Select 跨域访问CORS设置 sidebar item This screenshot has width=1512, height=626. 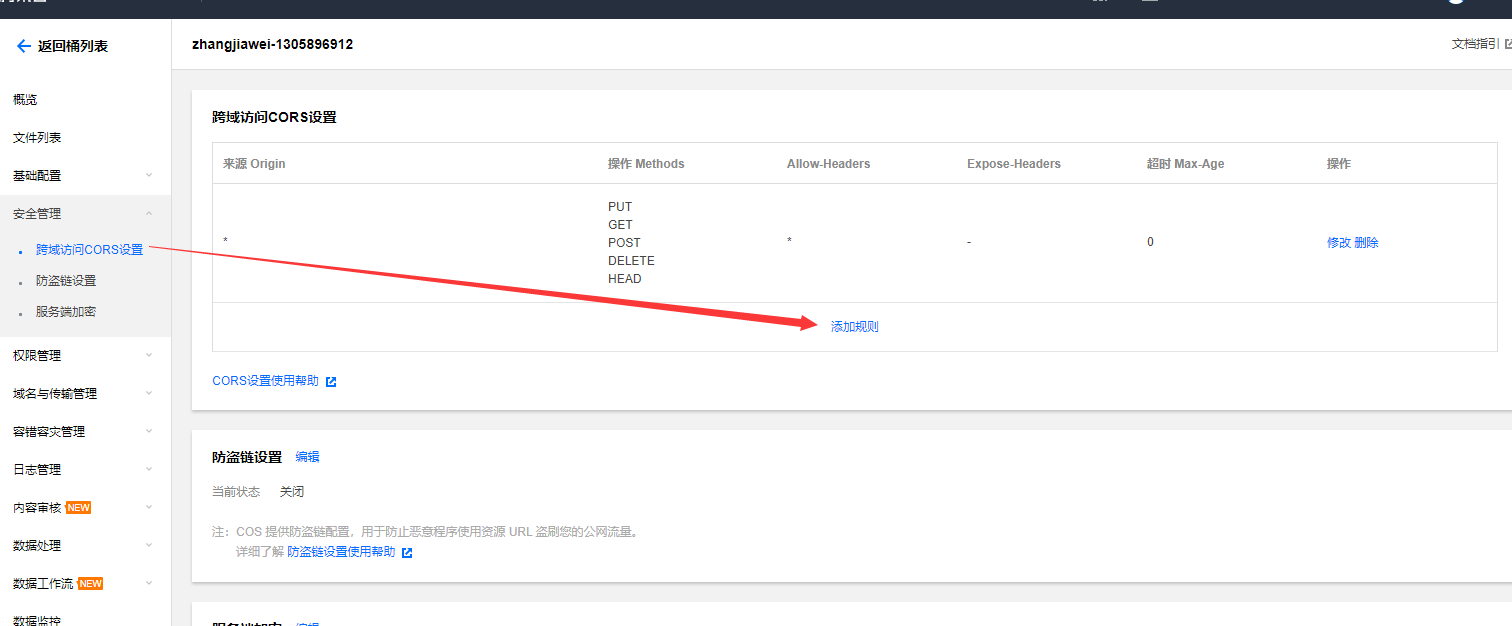click(89, 250)
